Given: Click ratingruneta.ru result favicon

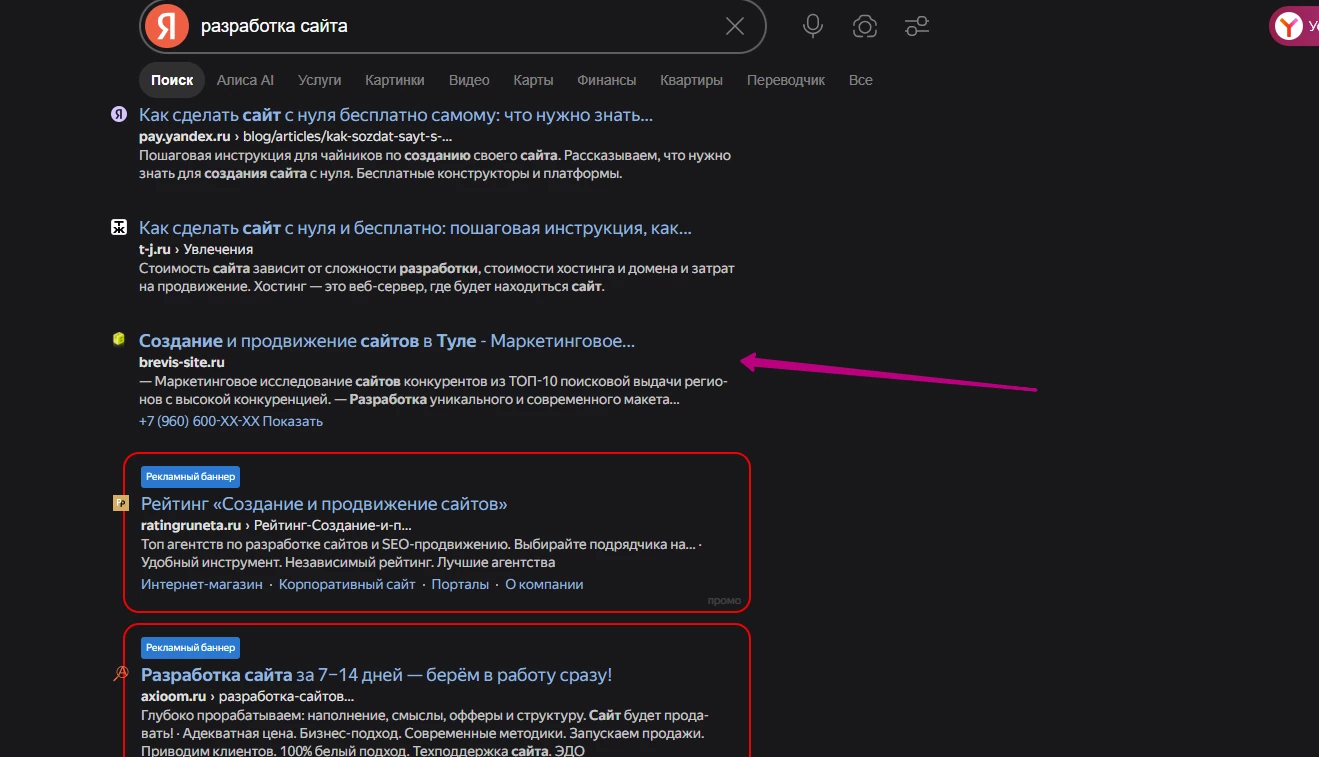Looking at the screenshot, I should 120,503.
